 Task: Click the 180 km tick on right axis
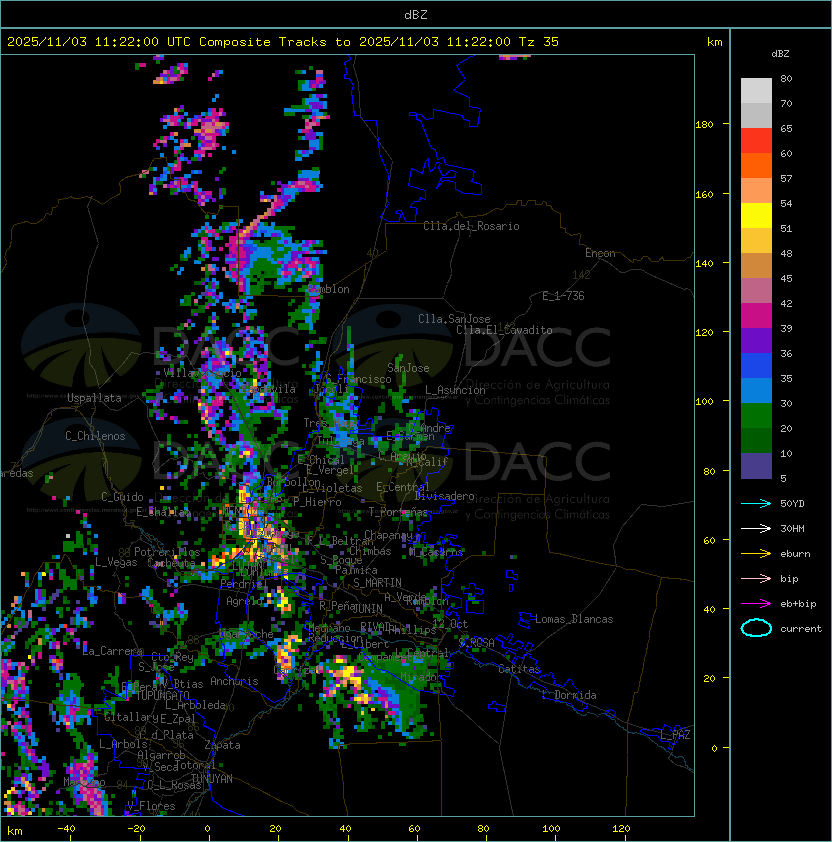704,125
